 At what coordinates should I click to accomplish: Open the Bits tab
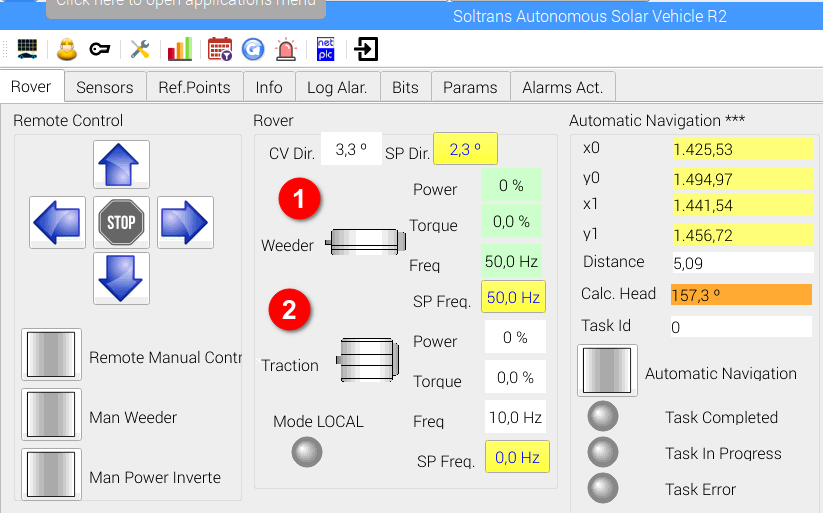[x=405, y=87]
